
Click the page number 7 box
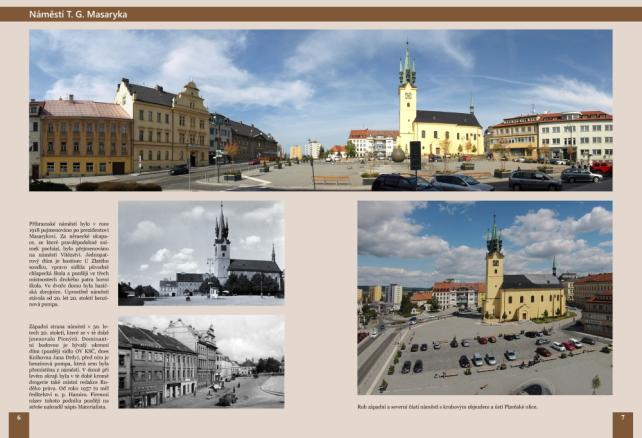pos(622,418)
